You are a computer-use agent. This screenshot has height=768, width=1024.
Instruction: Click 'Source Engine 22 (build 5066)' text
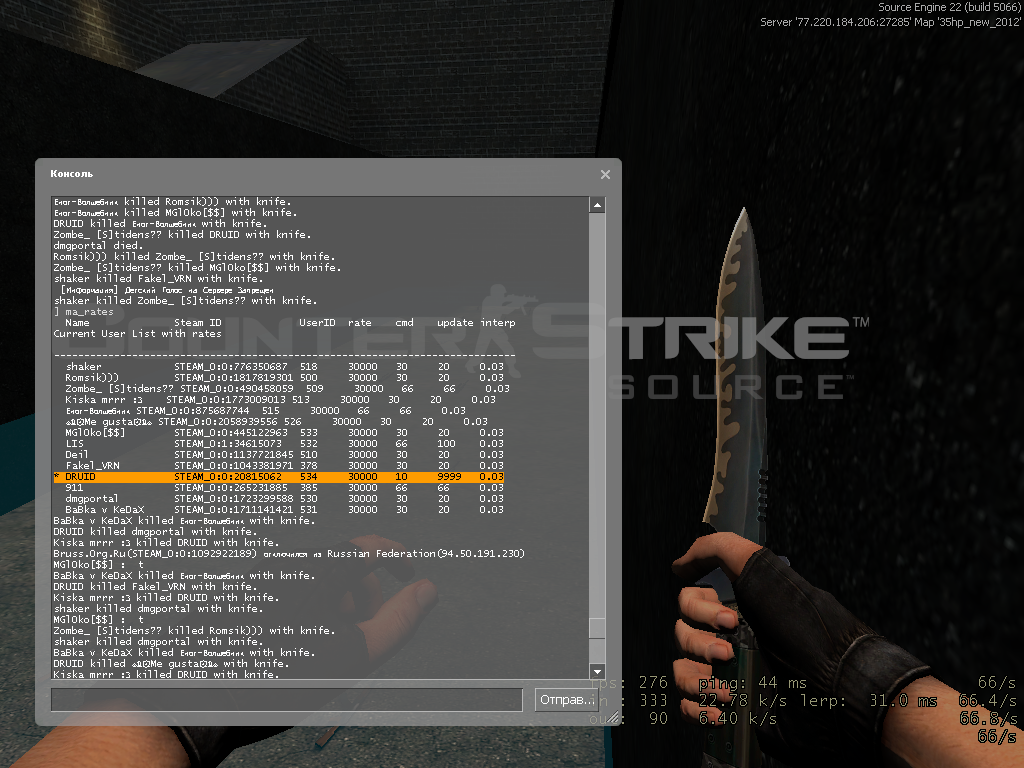(x=949, y=7)
